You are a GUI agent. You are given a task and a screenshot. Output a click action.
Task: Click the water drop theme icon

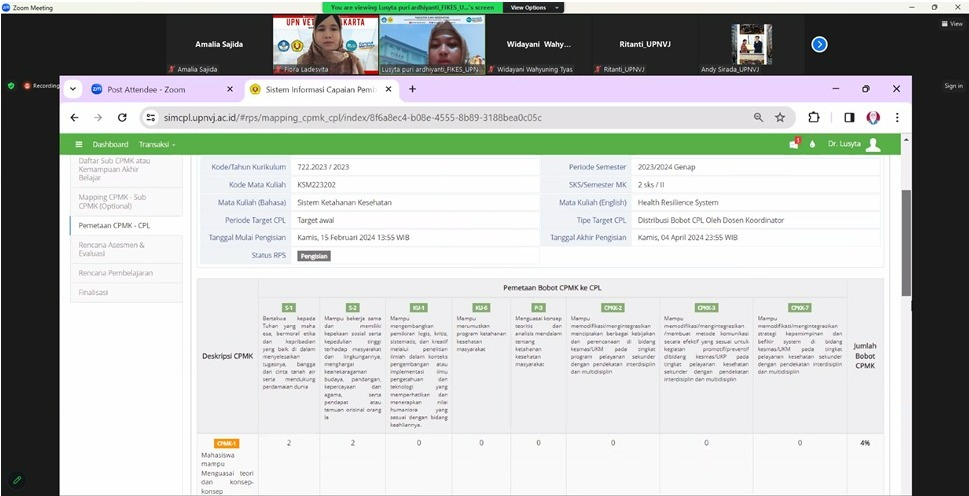(812, 145)
